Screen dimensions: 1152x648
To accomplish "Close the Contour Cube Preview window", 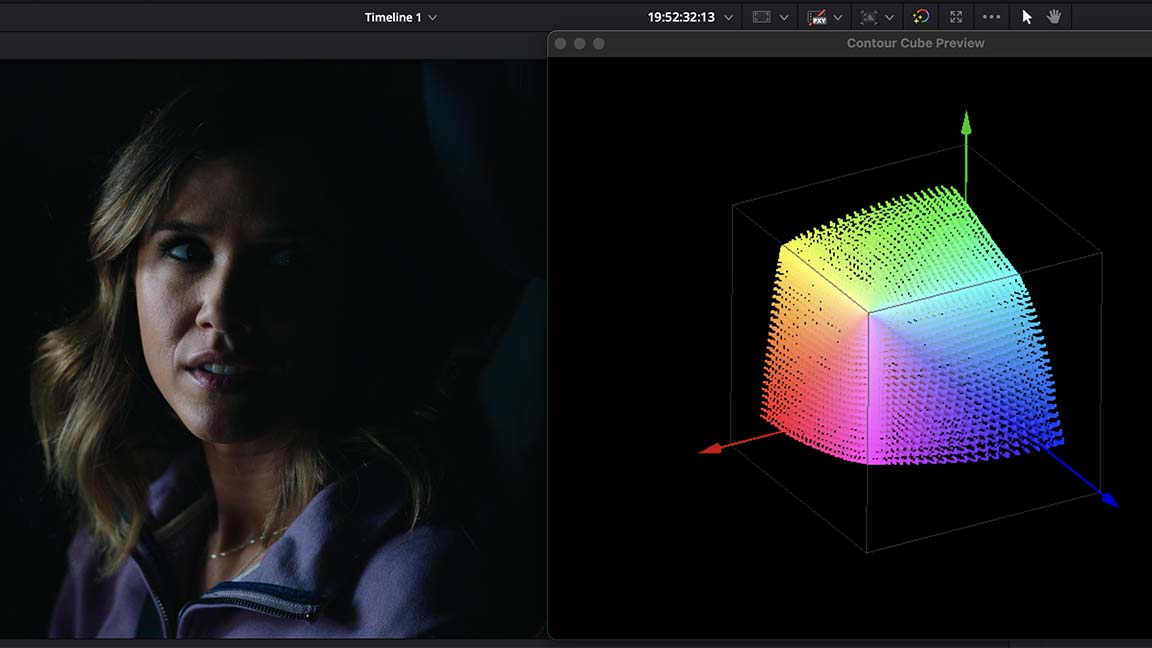I will pyautogui.click(x=561, y=44).
